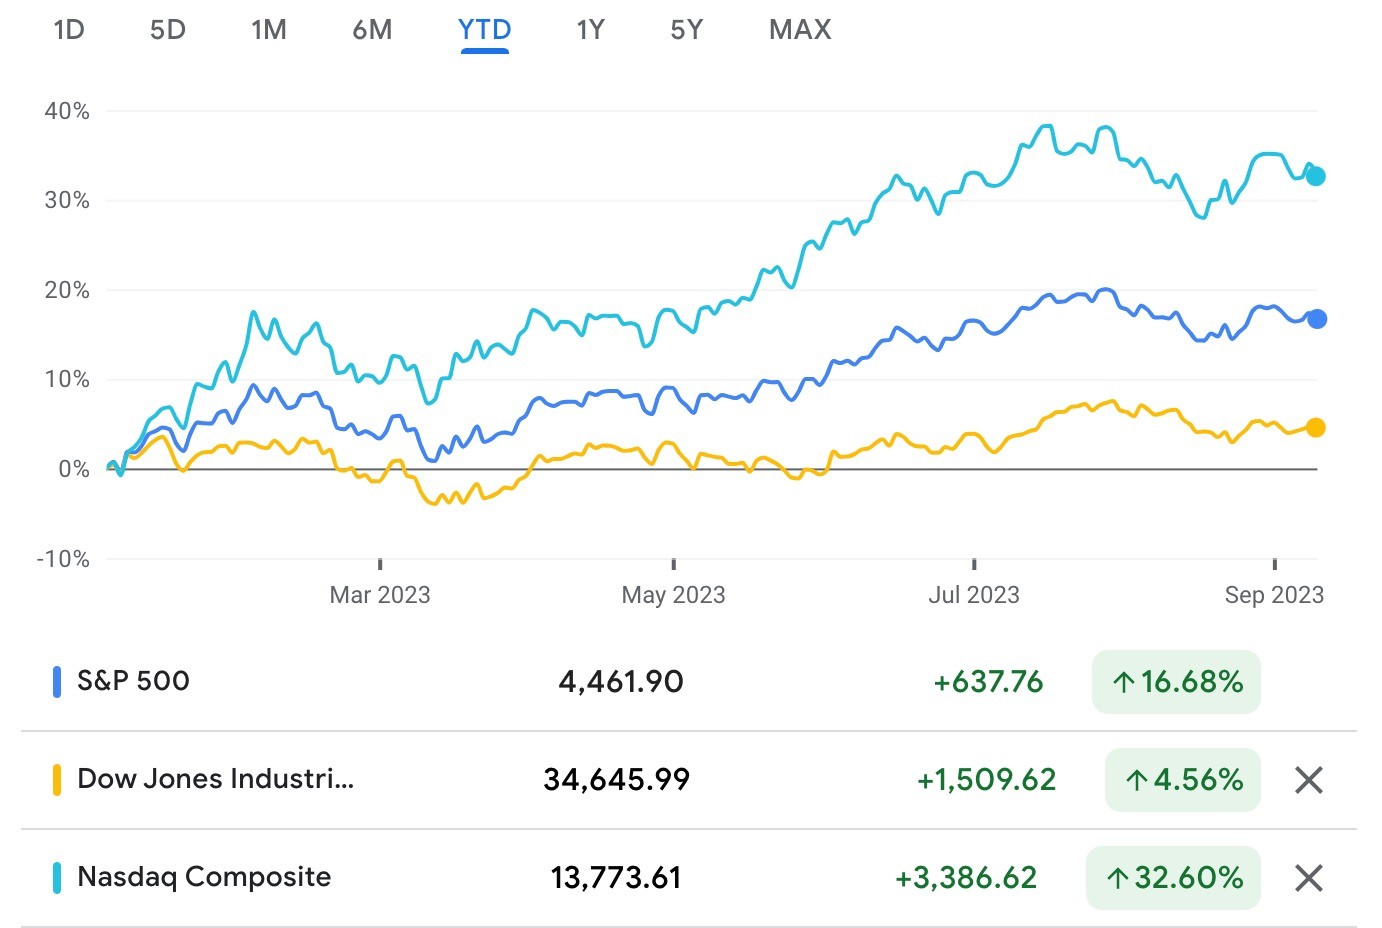This screenshot has height=928, width=1382.
Task: Click the Dow Jones yellow endpoint dot
Action: pos(1316,428)
